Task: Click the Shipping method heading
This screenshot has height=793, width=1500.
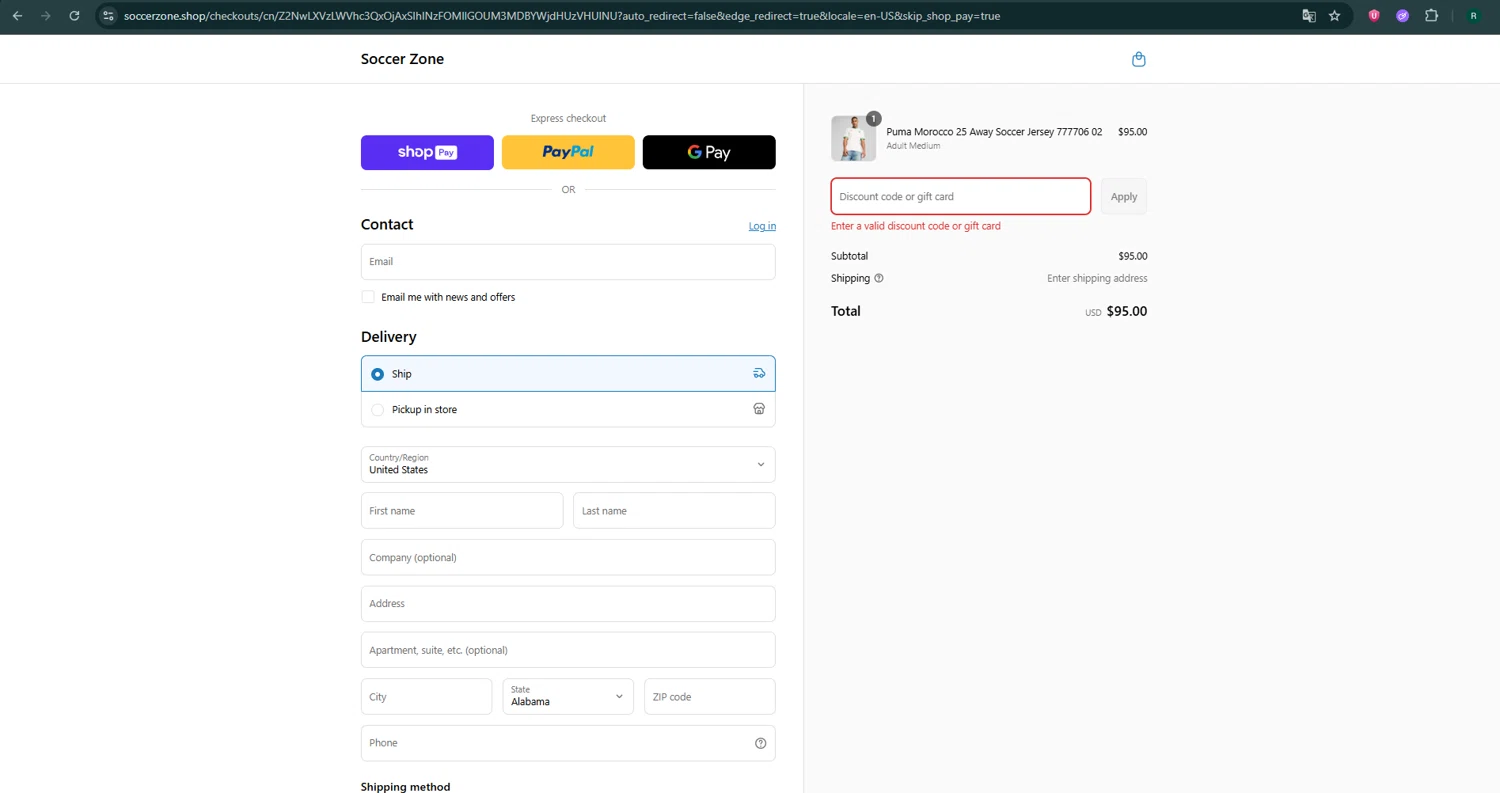Action: (405, 787)
